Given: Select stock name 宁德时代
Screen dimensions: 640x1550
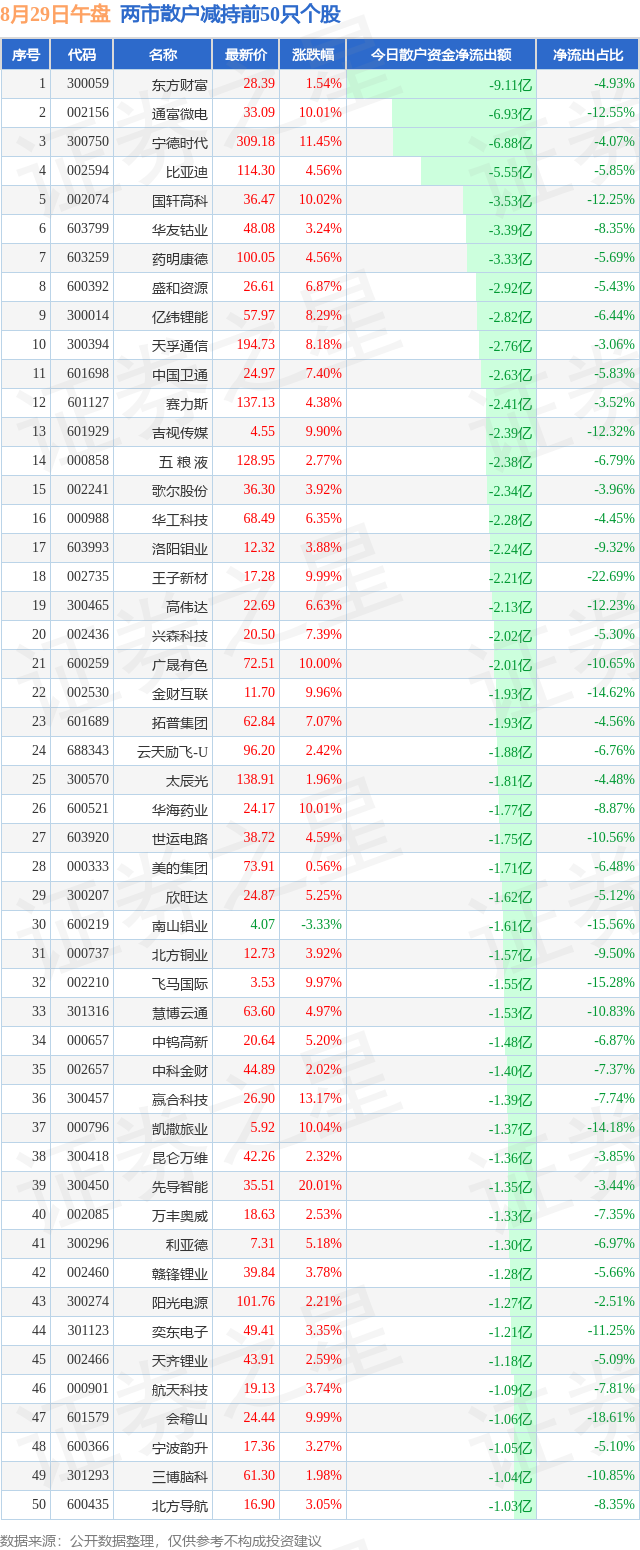Looking at the screenshot, I should [180, 142].
